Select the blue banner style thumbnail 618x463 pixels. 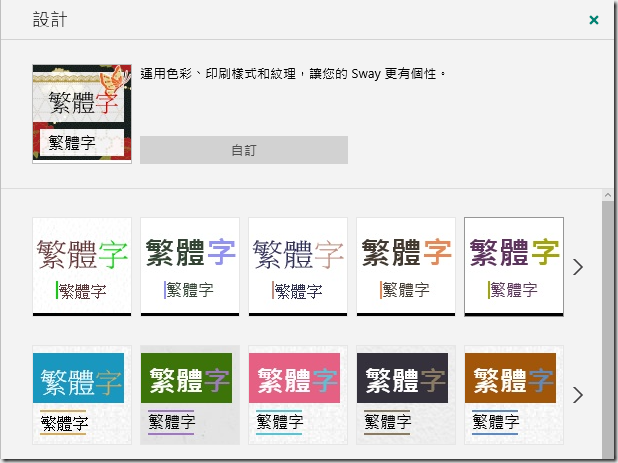[82, 395]
